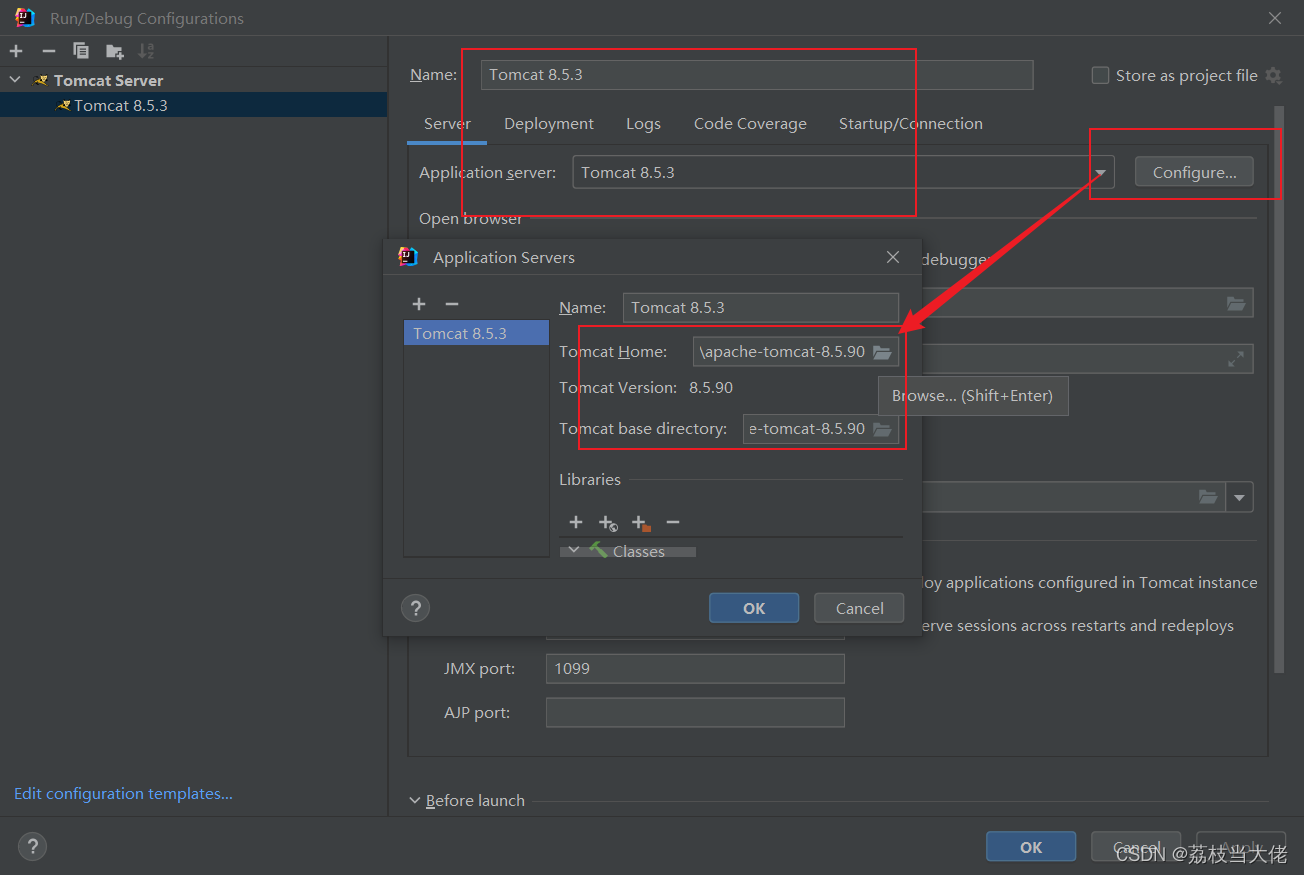1304x875 pixels.
Task: Browse for Tomcat base directory folder
Action: coord(882,429)
